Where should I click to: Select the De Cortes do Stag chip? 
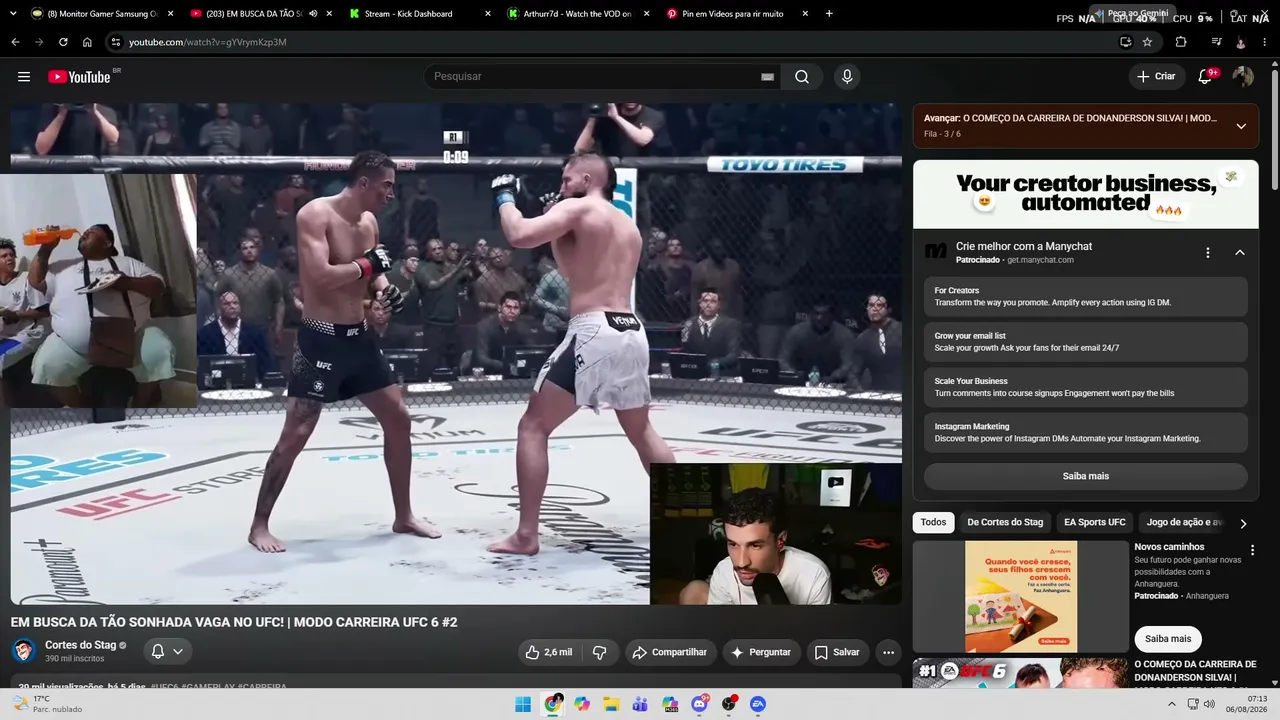click(1005, 522)
